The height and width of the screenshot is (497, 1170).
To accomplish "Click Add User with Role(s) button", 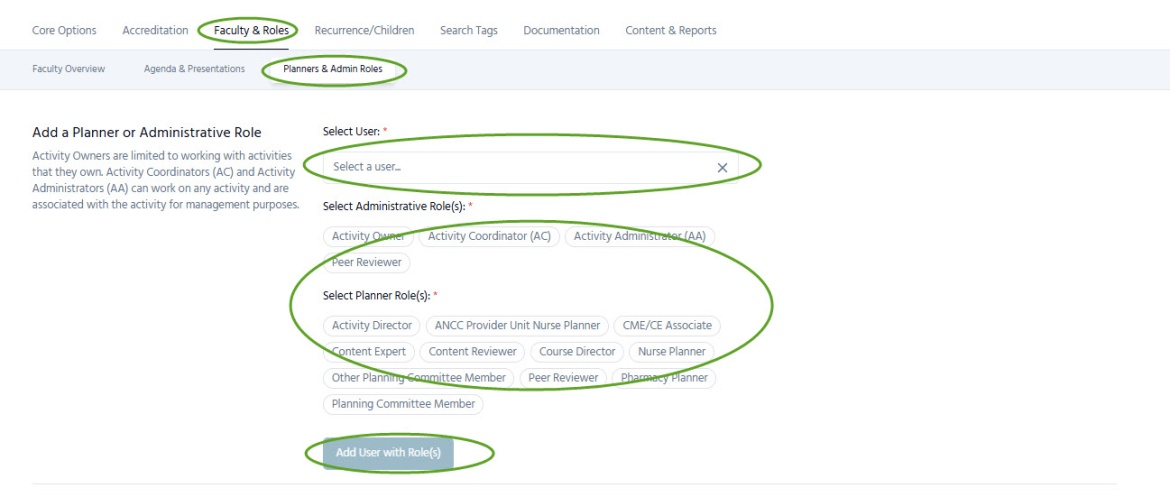I will point(388,453).
